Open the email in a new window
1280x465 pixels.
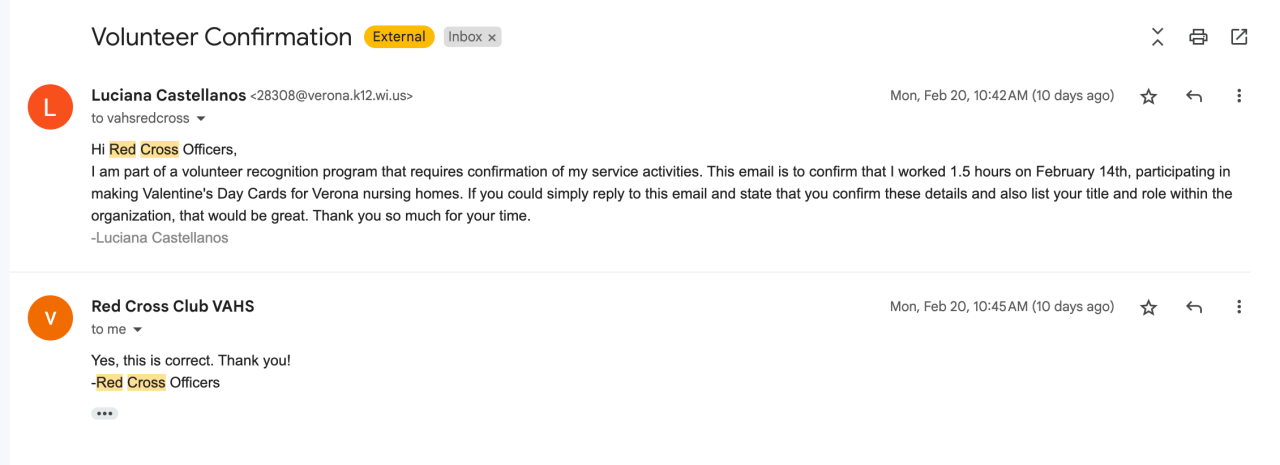[x=1239, y=37]
